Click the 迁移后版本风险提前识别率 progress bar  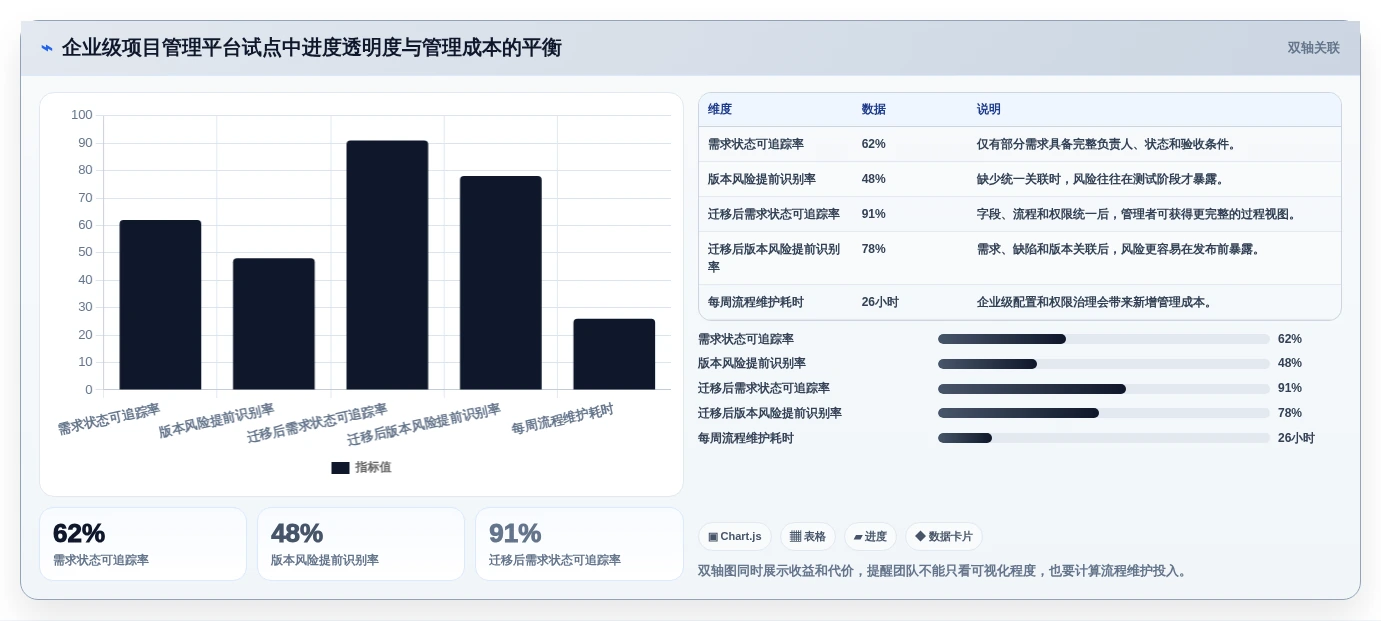pyautogui.click(x=1104, y=413)
